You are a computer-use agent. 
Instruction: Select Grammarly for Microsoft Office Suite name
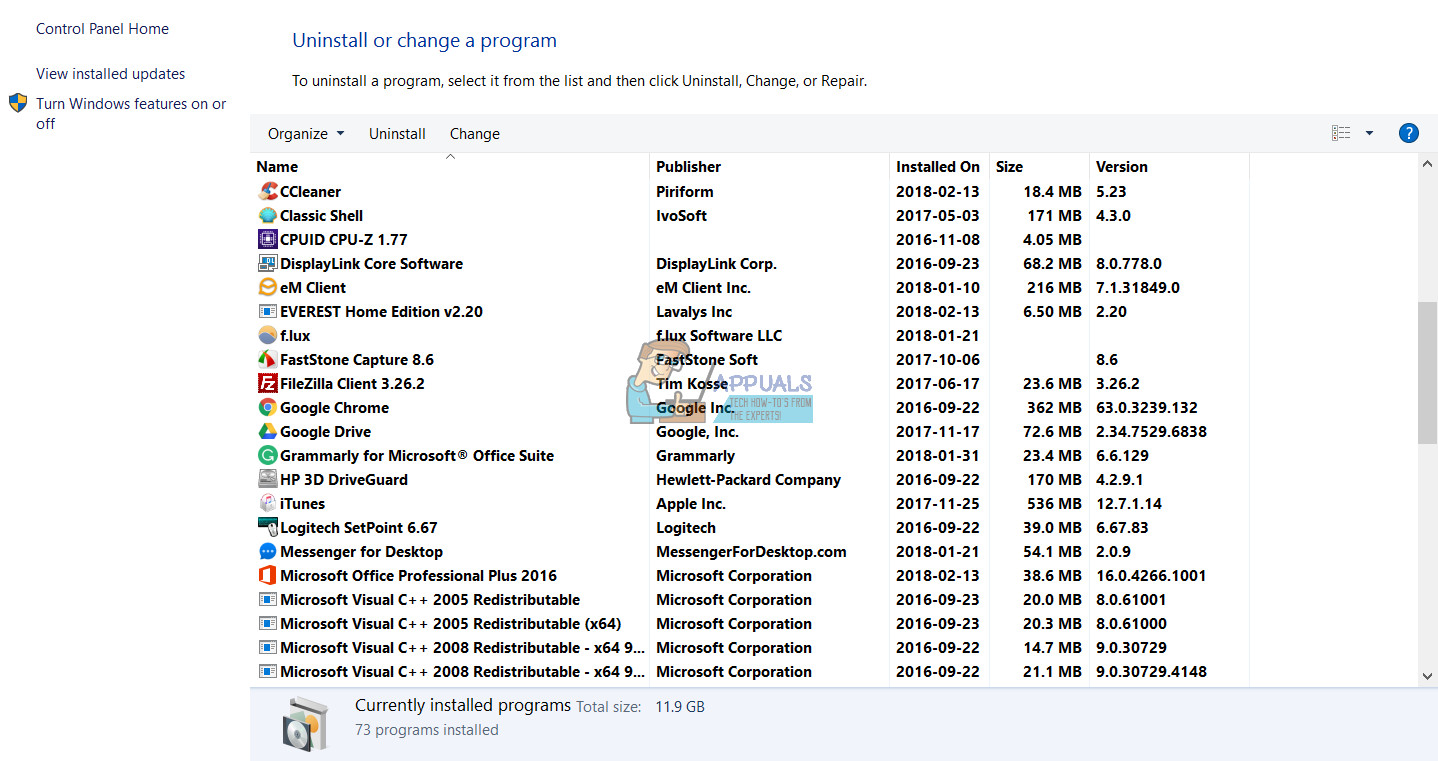click(417, 455)
